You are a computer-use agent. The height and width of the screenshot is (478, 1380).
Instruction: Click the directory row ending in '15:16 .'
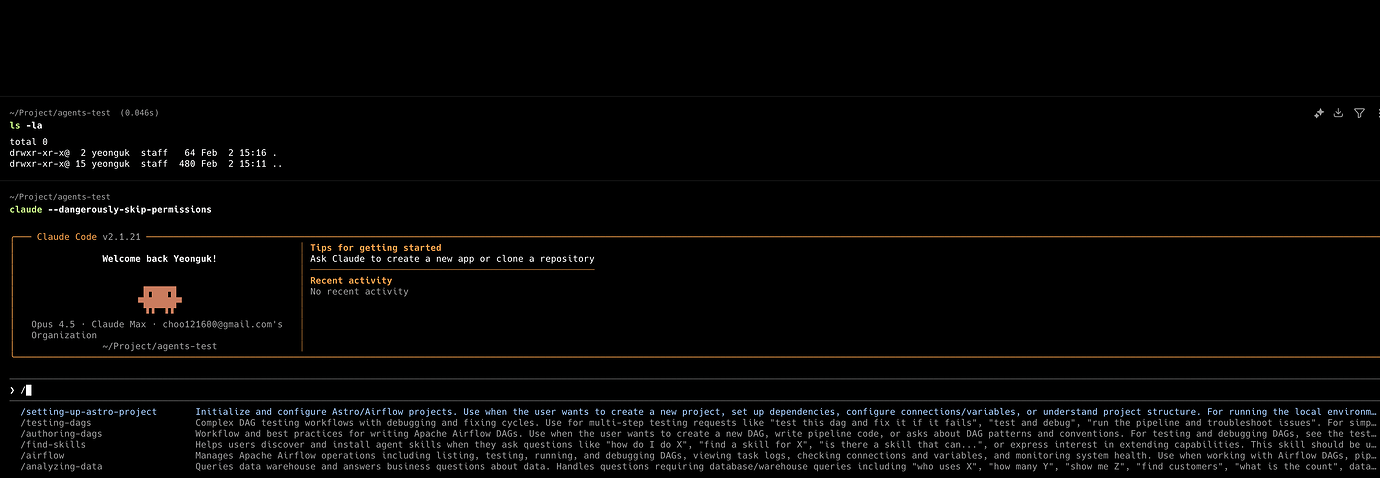[x=143, y=153]
